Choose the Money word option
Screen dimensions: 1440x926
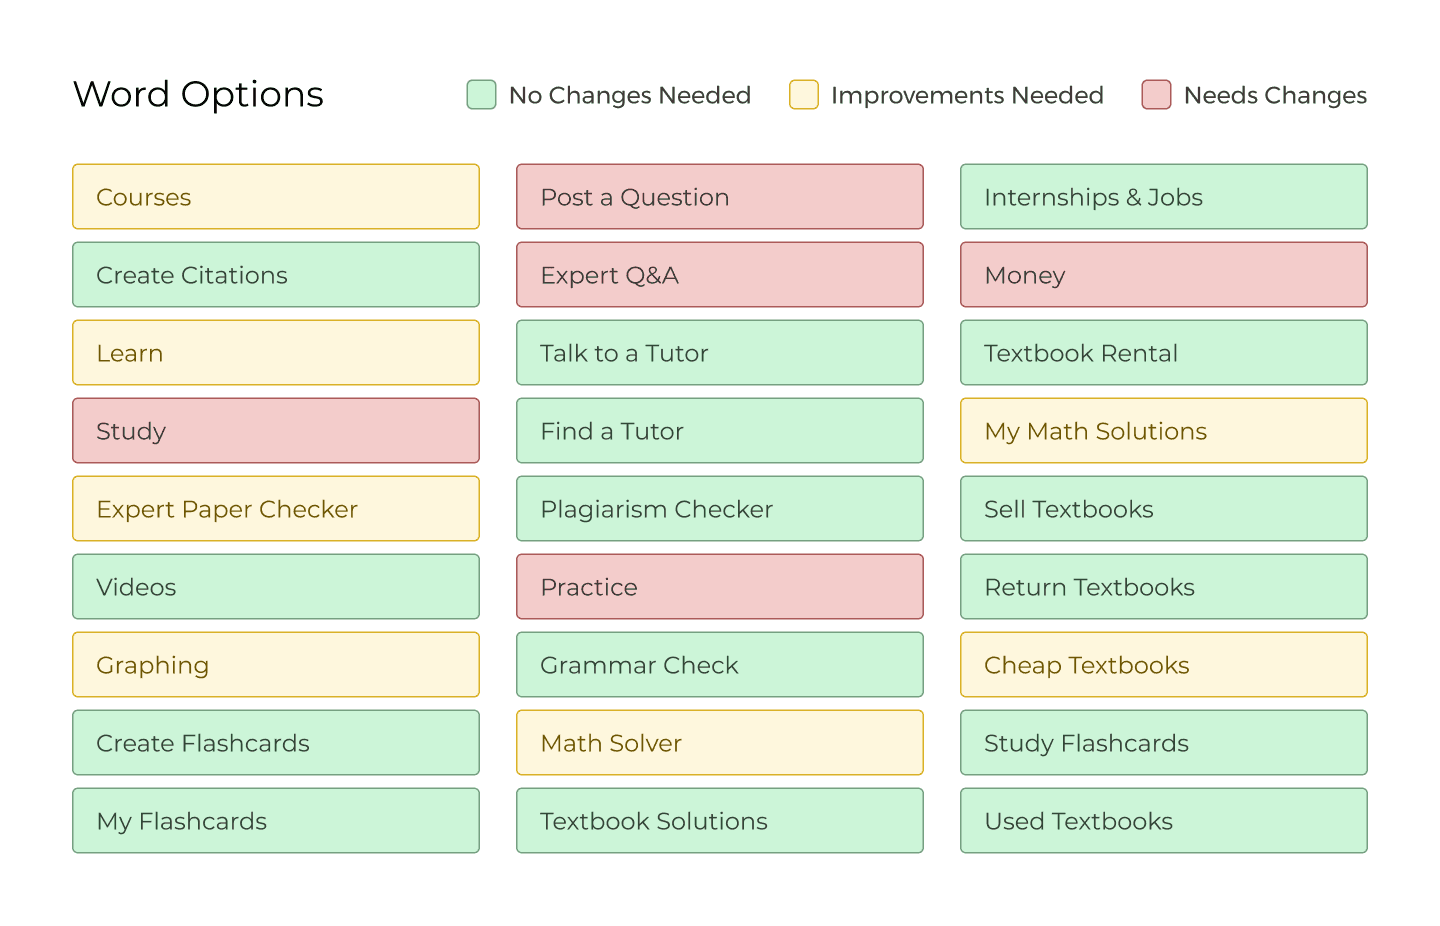point(1164,275)
